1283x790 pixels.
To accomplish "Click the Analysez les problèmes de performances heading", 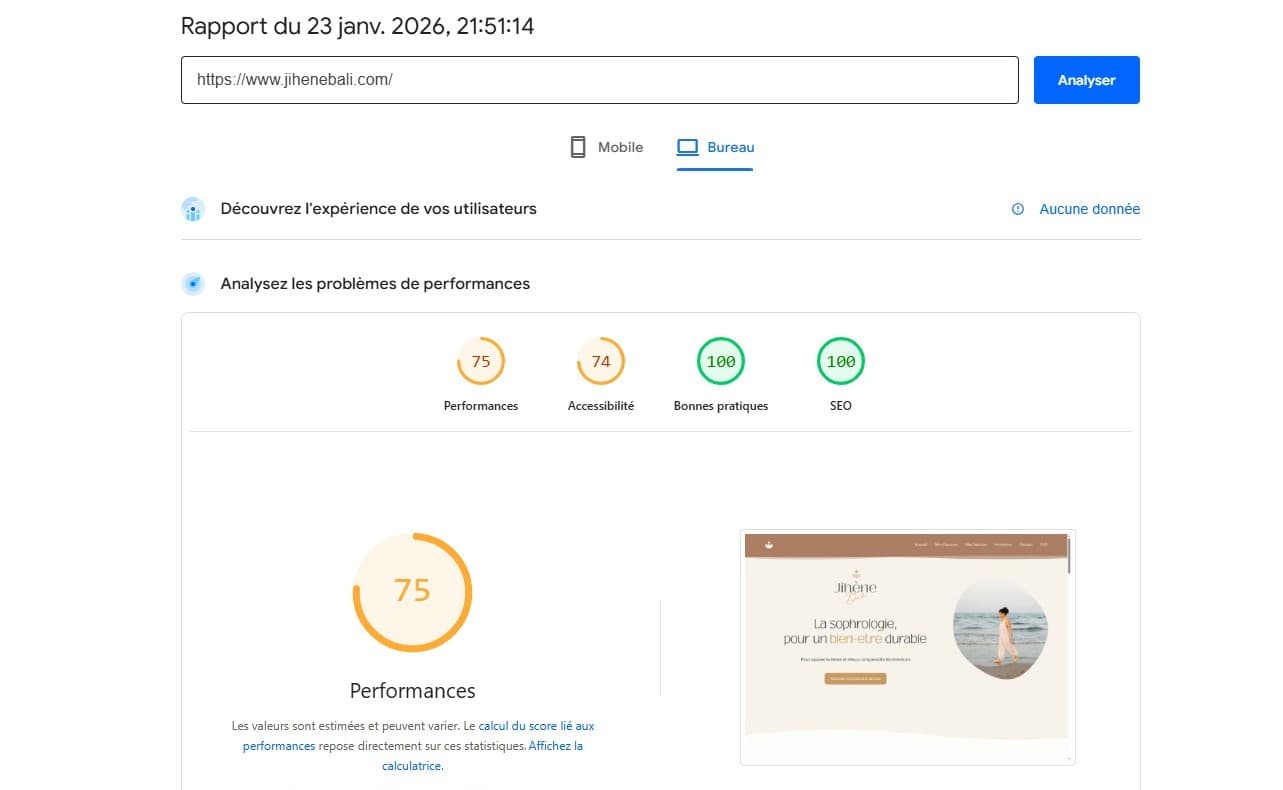I will 375,284.
